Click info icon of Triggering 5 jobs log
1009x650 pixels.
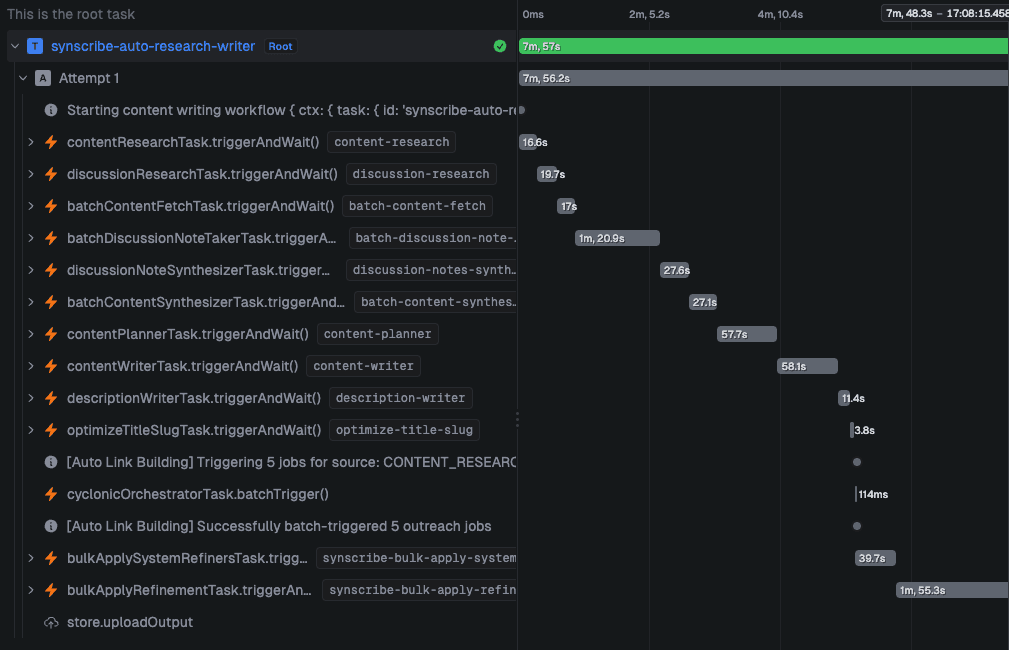pos(51,462)
